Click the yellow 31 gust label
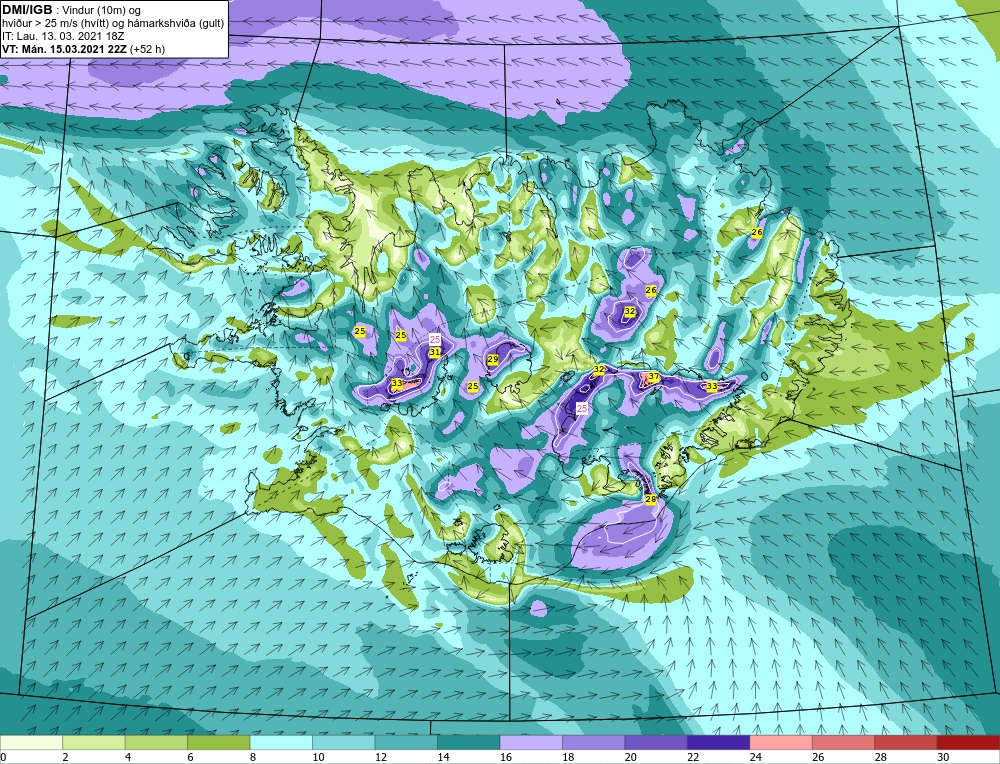This screenshot has width=1000, height=764. coord(435,352)
